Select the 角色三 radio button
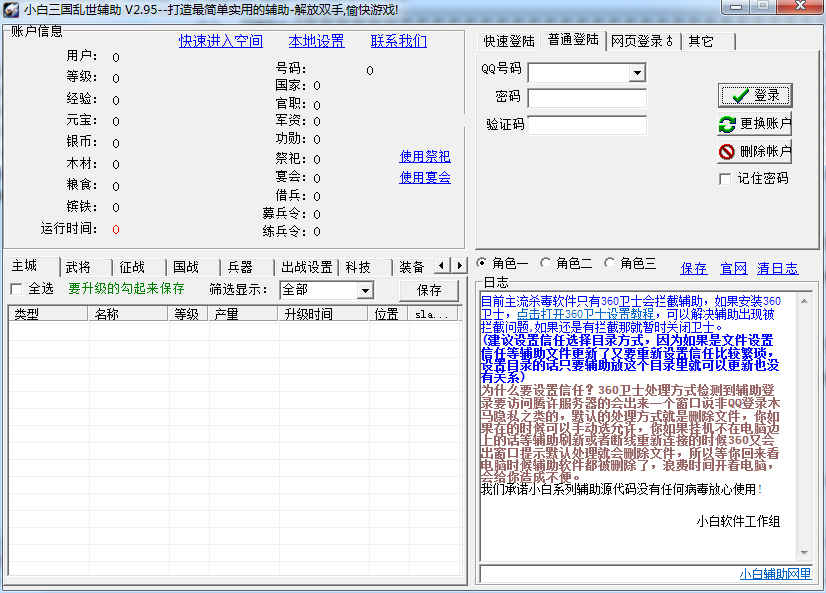The image size is (826, 593). (x=609, y=262)
